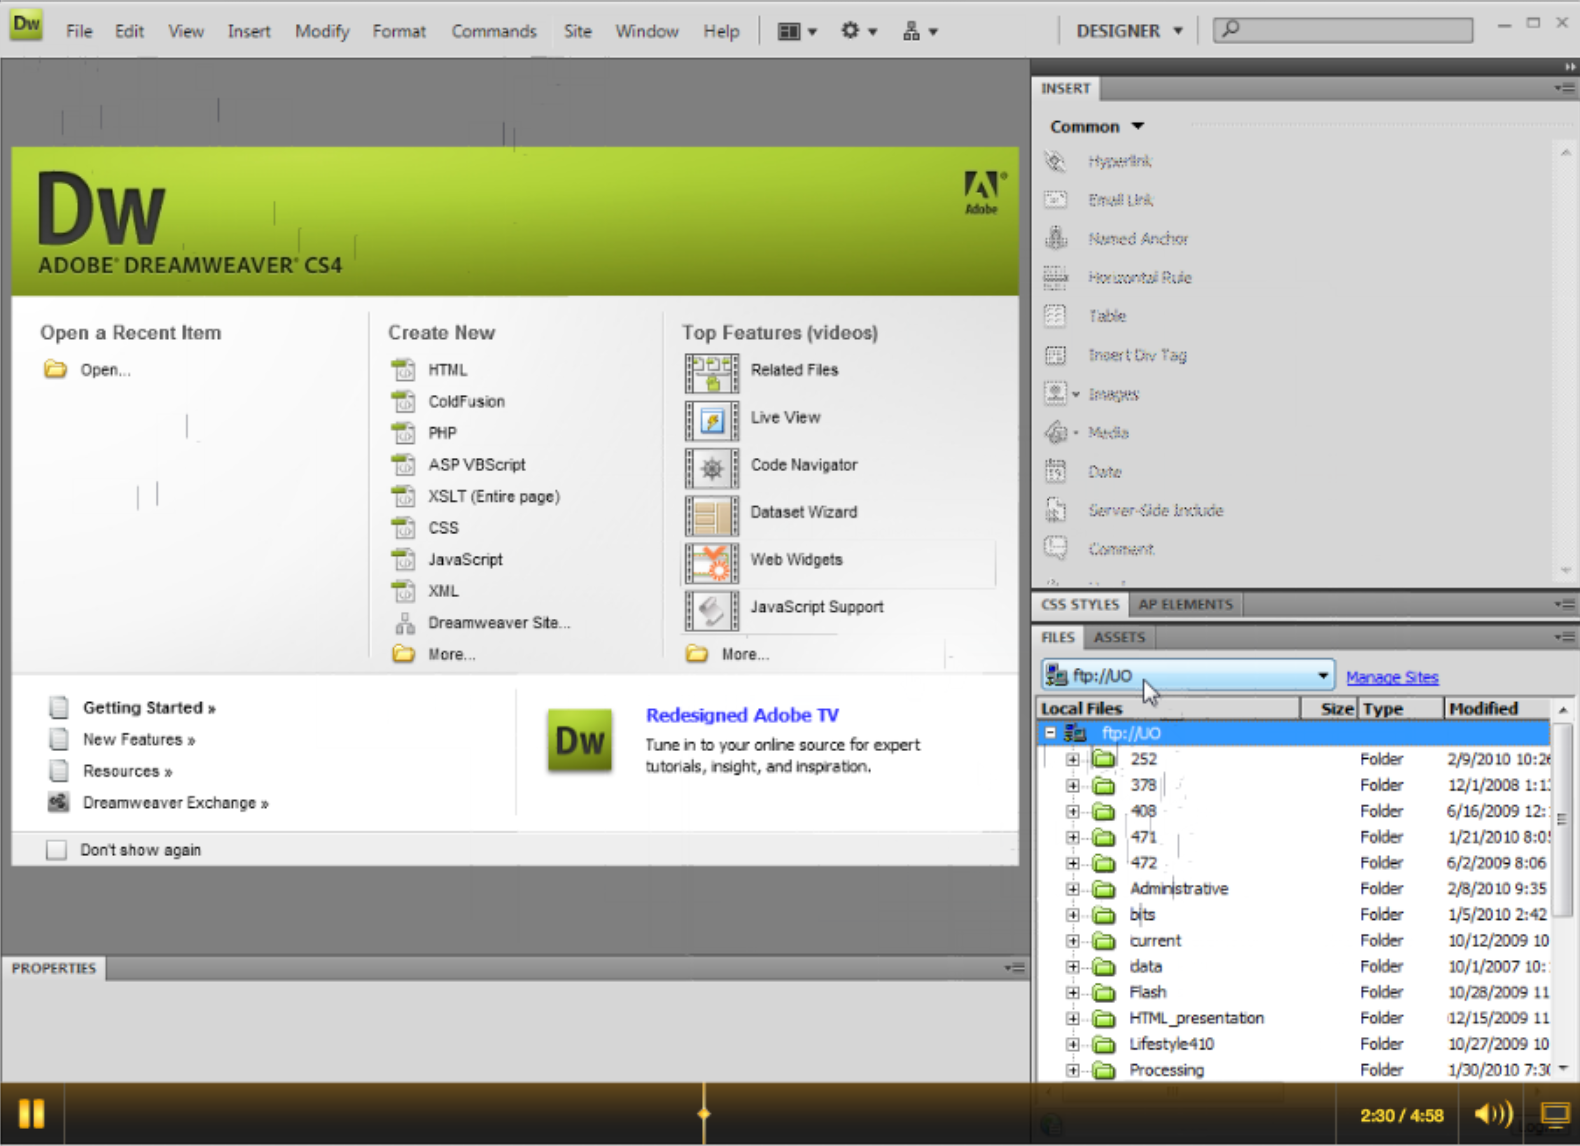This screenshot has height=1146, width=1580.
Task: Open the Getting Started link
Action: (149, 707)
